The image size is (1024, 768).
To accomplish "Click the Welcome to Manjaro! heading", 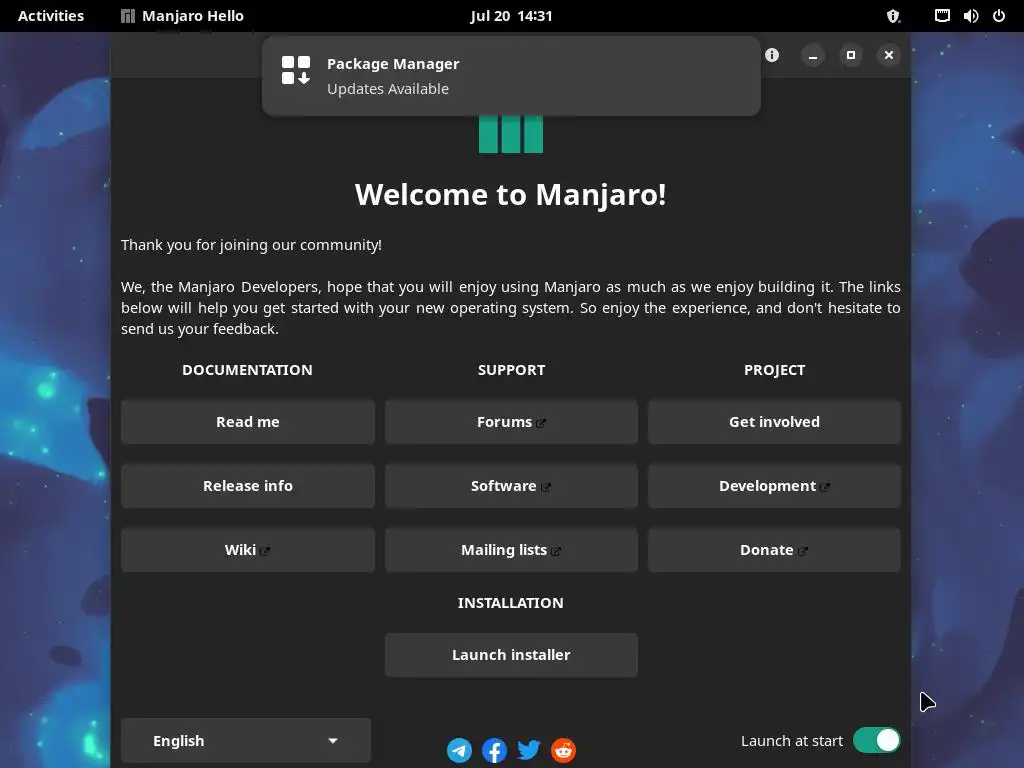I will pos(511,195).
